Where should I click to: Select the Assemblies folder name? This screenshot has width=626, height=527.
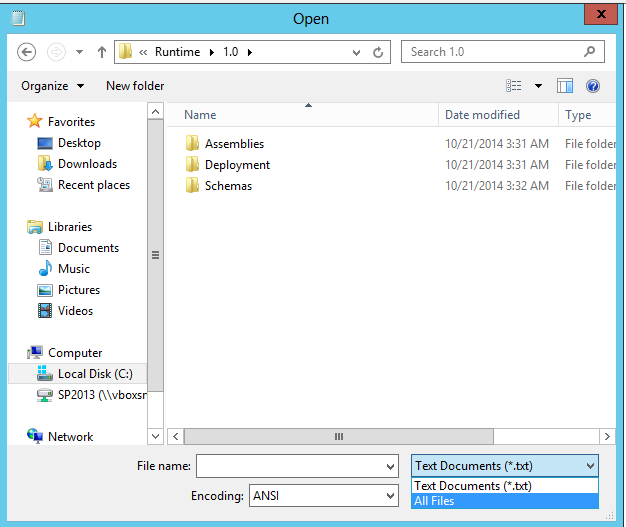coord(234,144)
